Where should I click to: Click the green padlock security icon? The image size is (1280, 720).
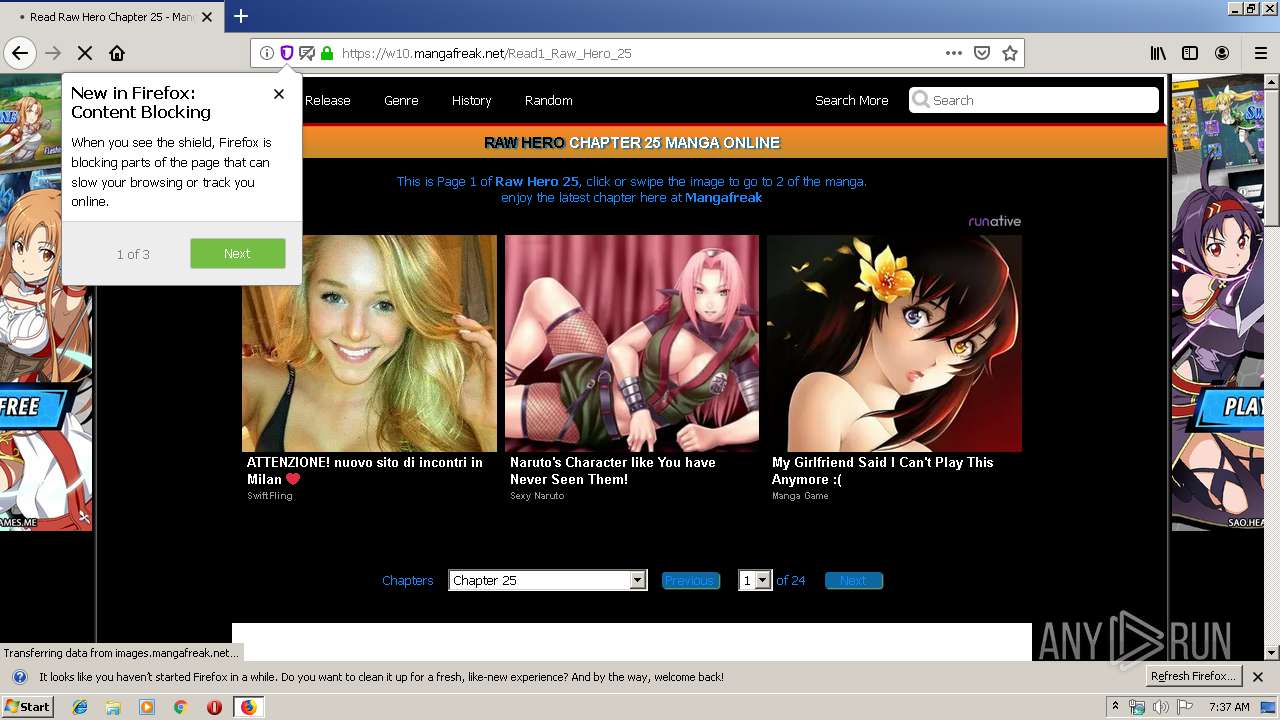pos(326,53)
